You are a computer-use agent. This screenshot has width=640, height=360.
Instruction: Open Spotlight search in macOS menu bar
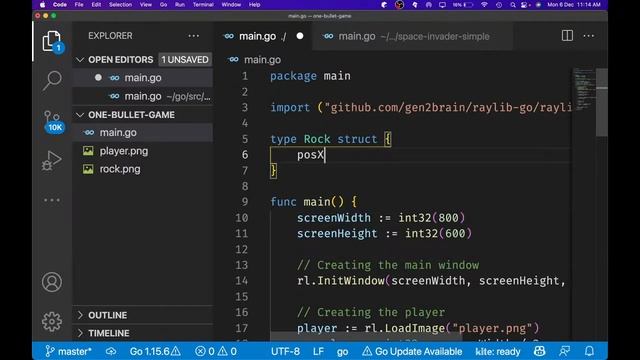[513, 5]
